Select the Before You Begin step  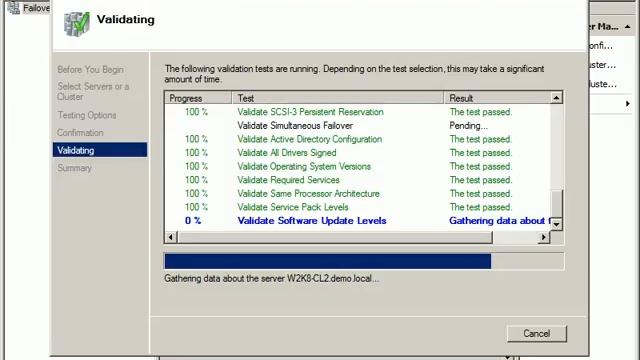[x=90, y=69]
